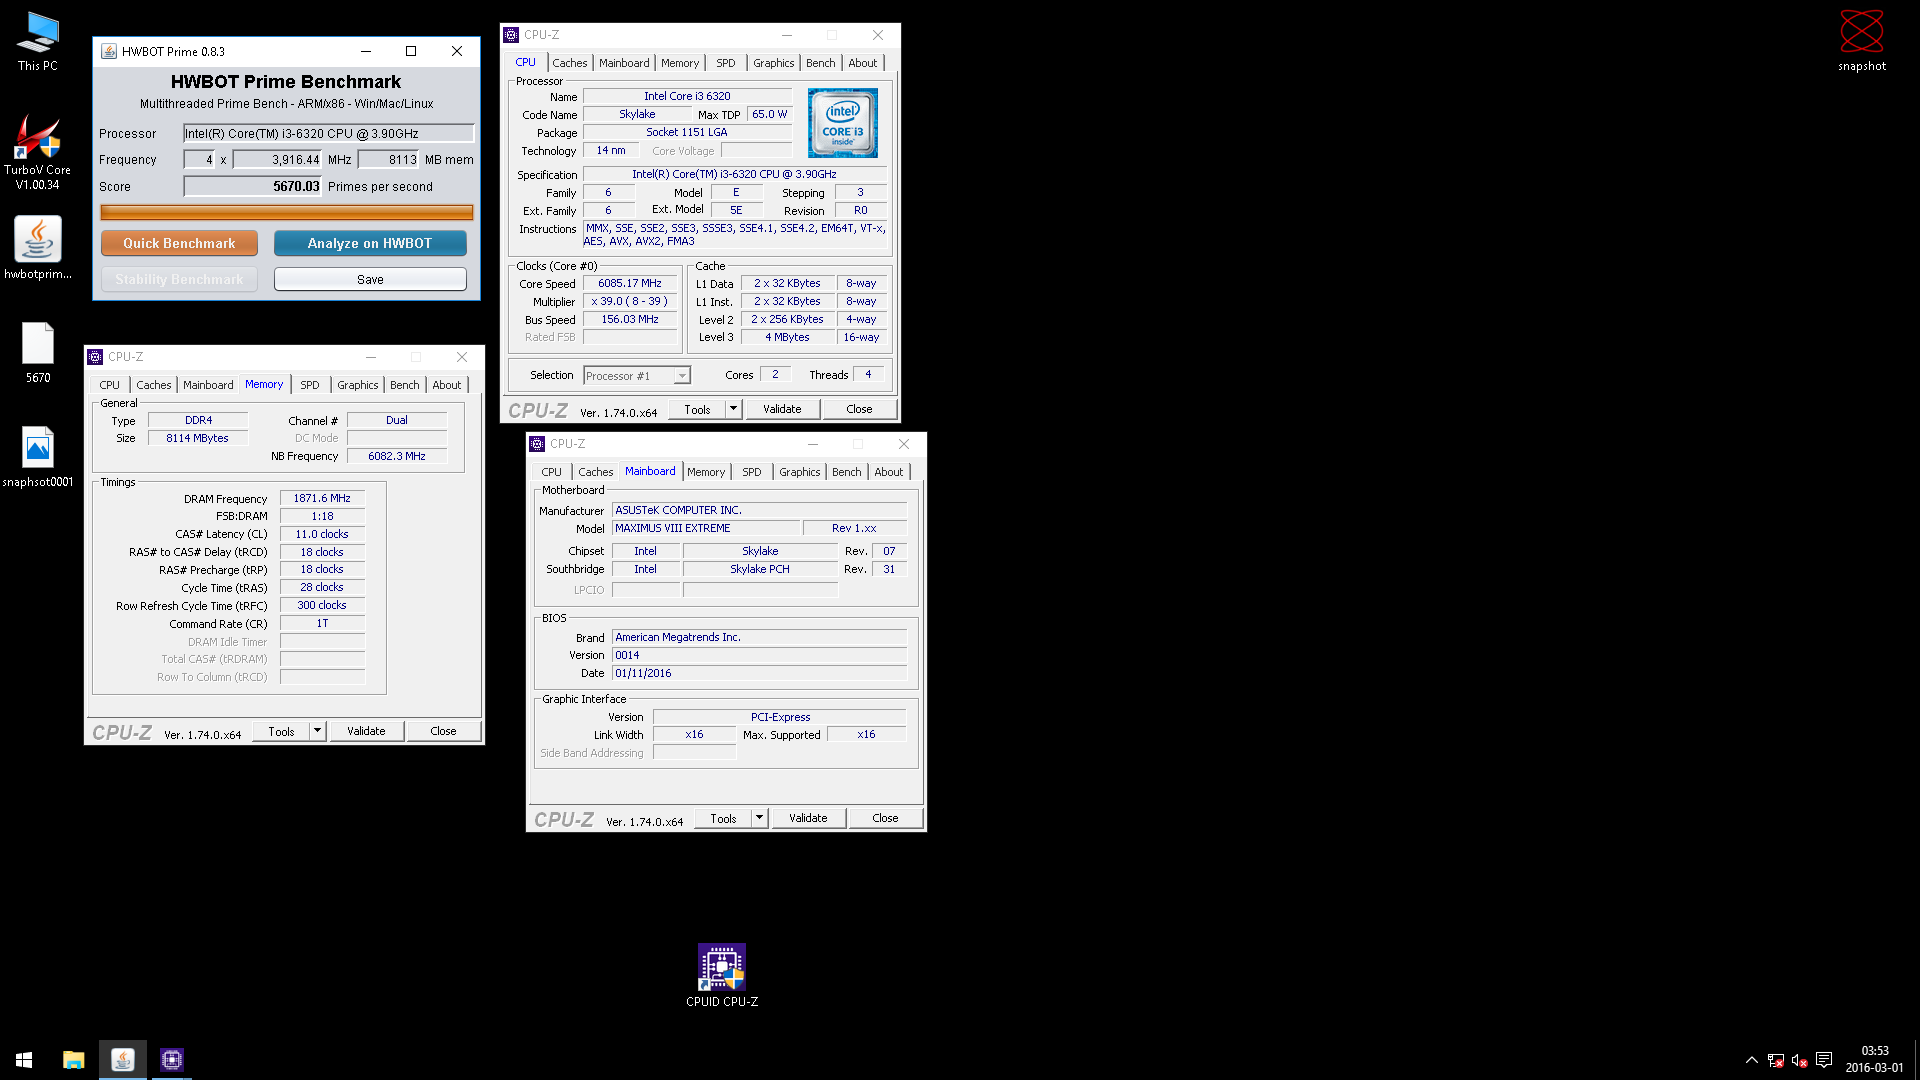
Task: Open the Memory tab in the Mainboard window
Action: click(706, 472)
